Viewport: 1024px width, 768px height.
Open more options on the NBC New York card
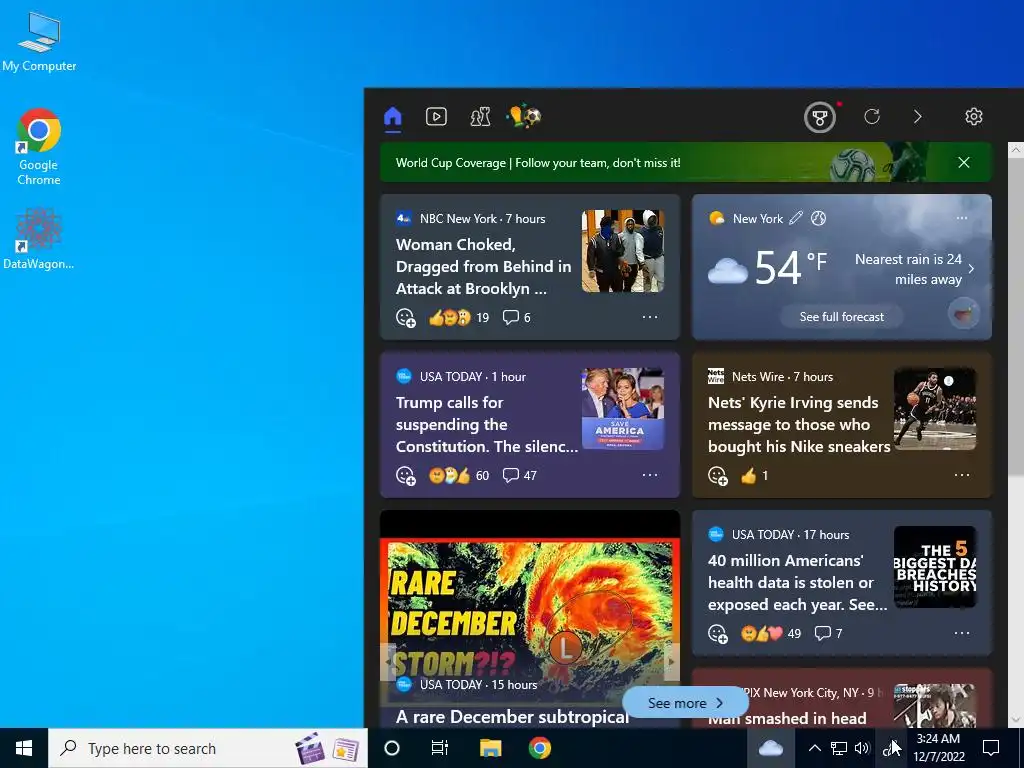tap(650, 317)
